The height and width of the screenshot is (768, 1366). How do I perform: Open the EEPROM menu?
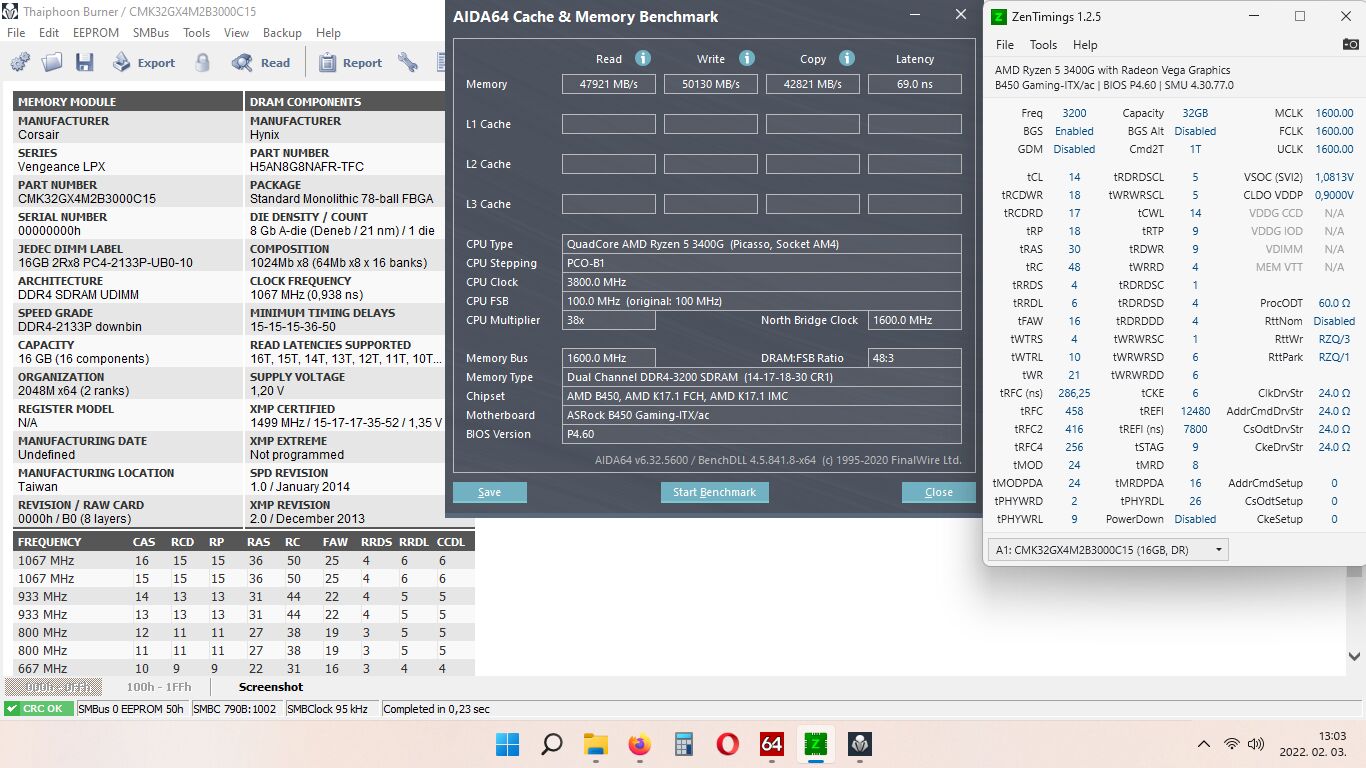coord(96,32)
